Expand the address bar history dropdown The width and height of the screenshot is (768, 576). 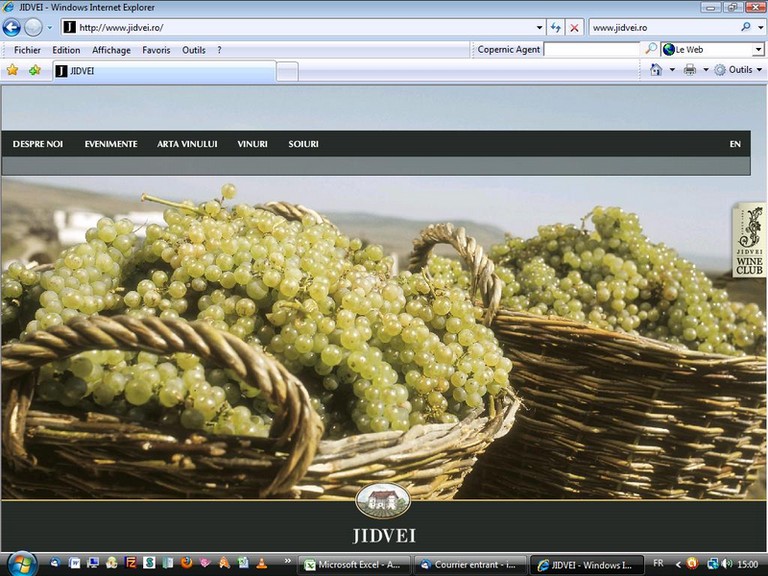[540, 28]
